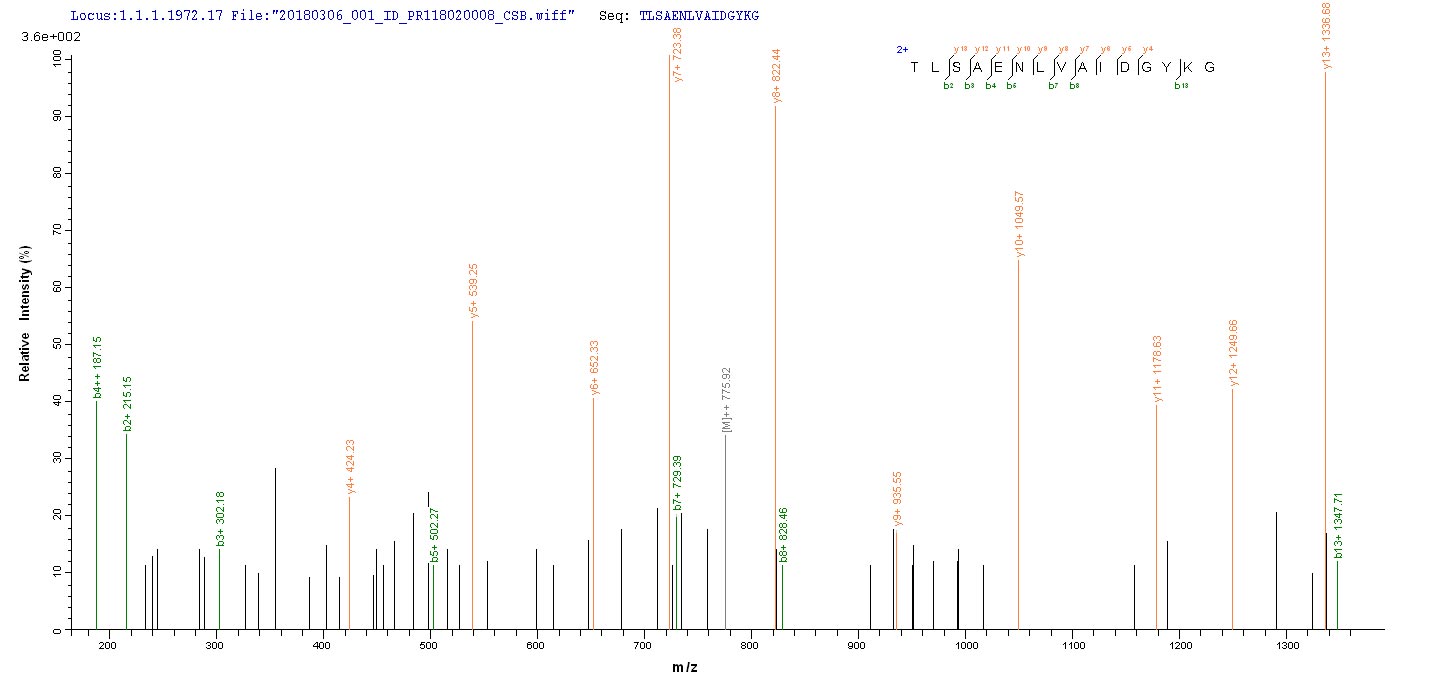Select the b4++ 187.15 peak label
Viewport: 1436px width, 689px height.
(x=98, y=368)
